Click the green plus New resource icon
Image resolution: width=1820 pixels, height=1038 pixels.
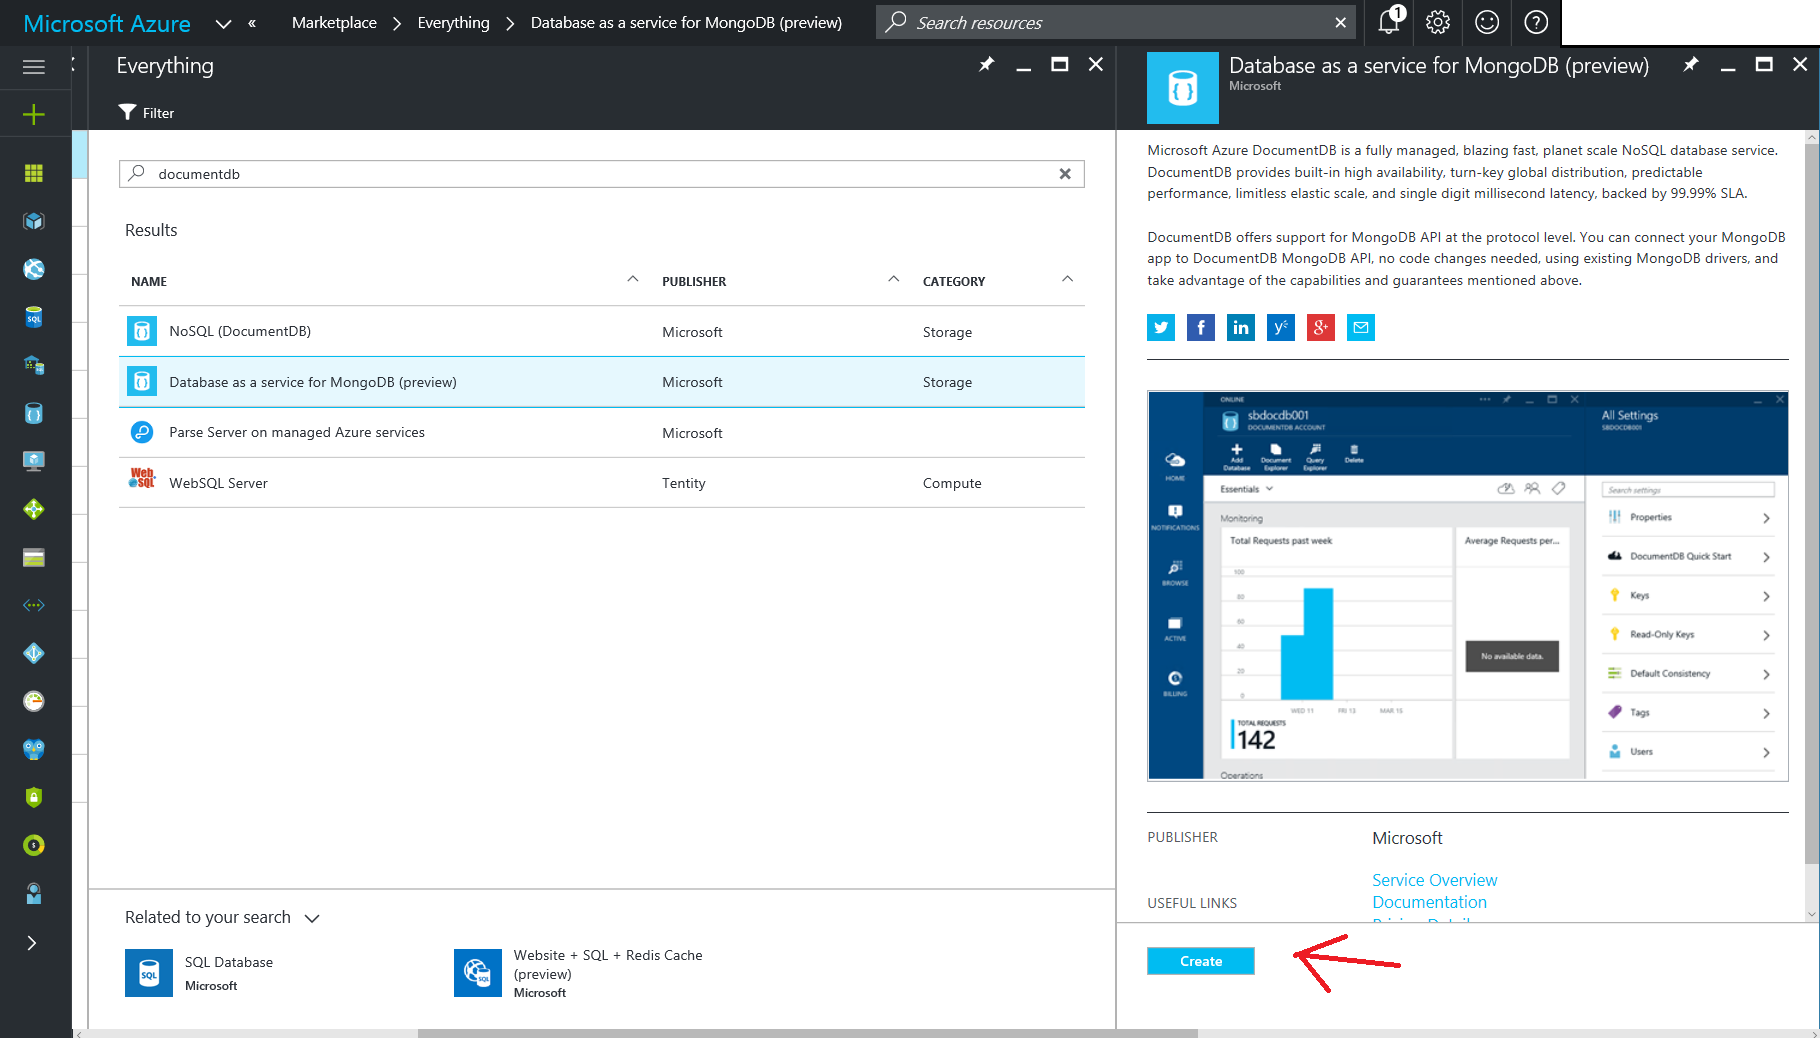(x=34, y=115)
